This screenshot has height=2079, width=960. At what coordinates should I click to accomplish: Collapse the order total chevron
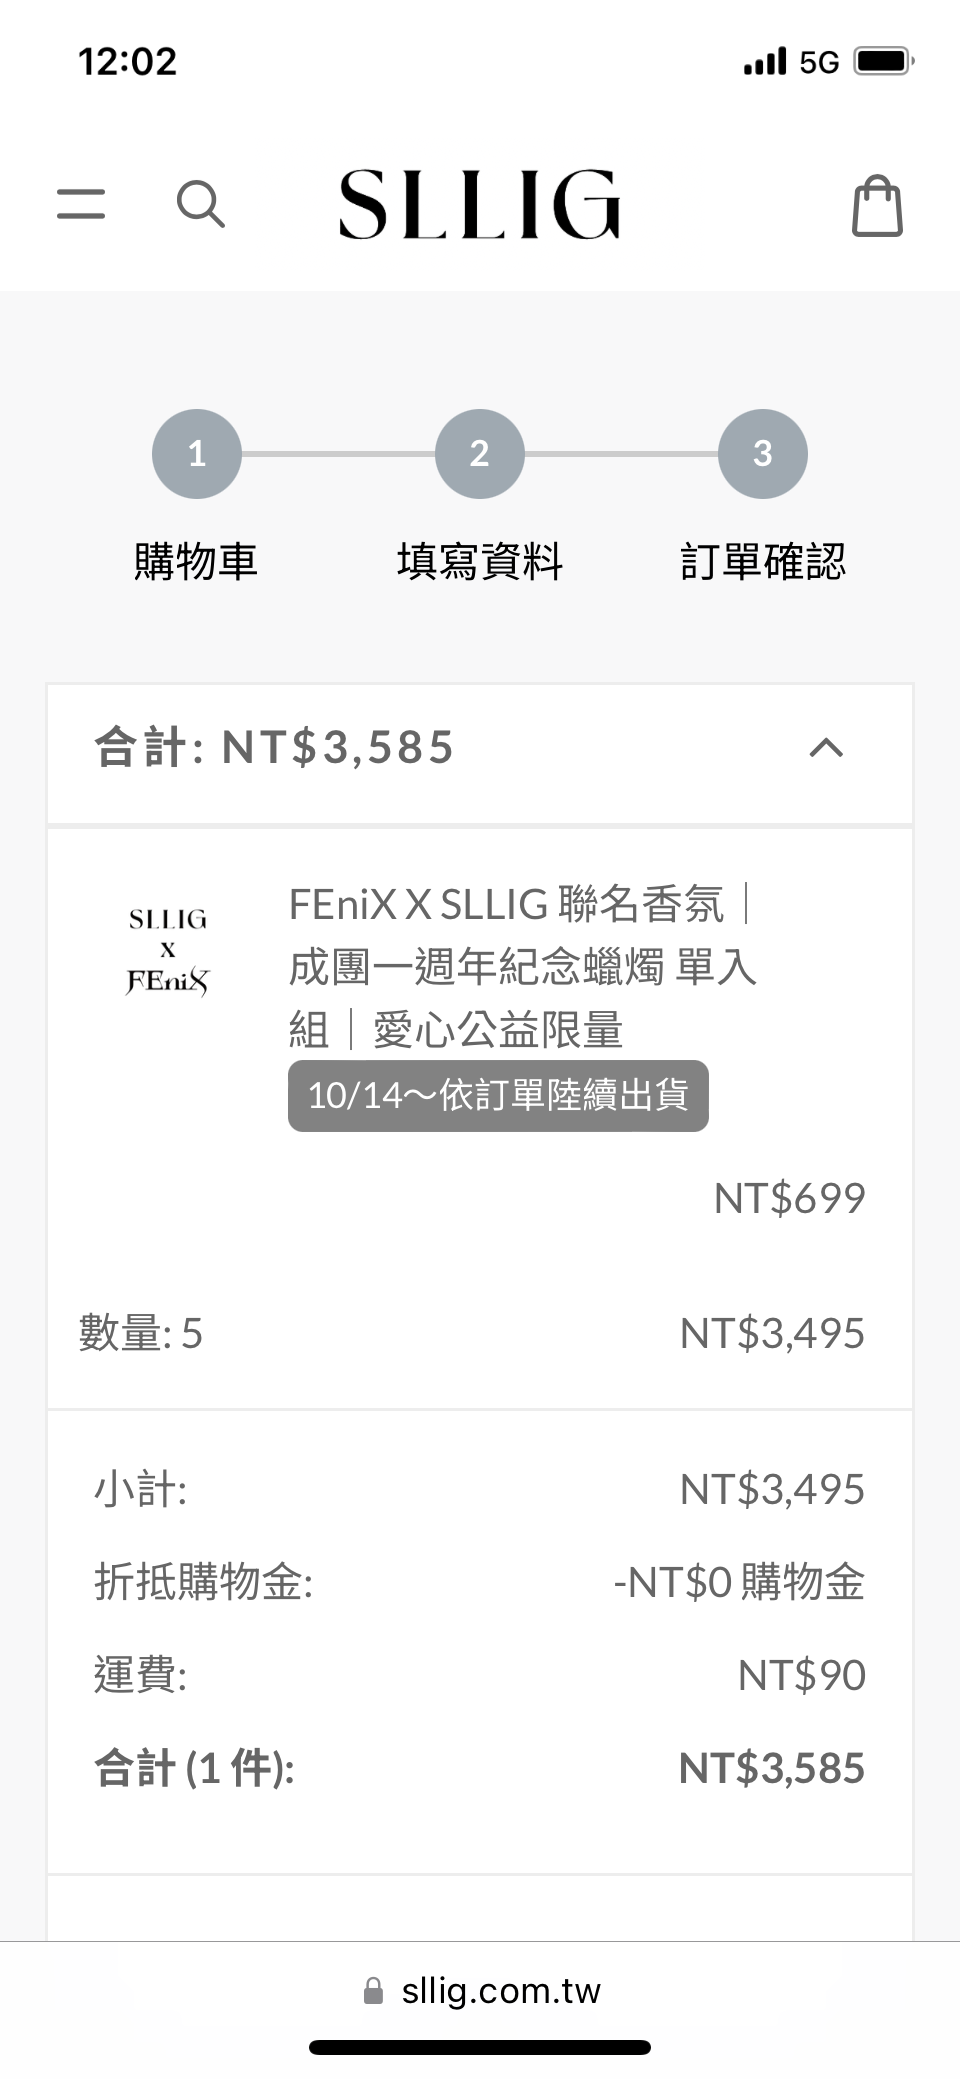pyautogui.click(x=826, y=748)
